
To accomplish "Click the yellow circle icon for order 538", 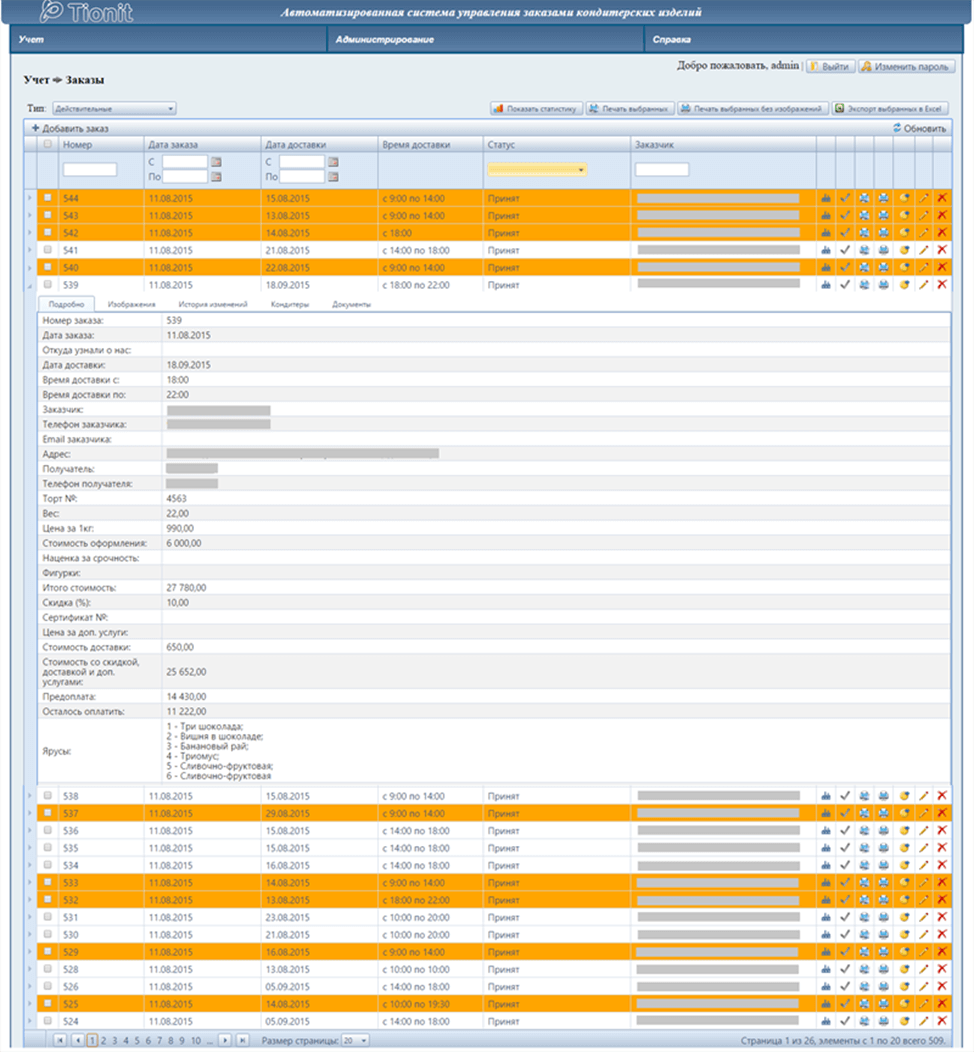I will [x=904, y=796].
